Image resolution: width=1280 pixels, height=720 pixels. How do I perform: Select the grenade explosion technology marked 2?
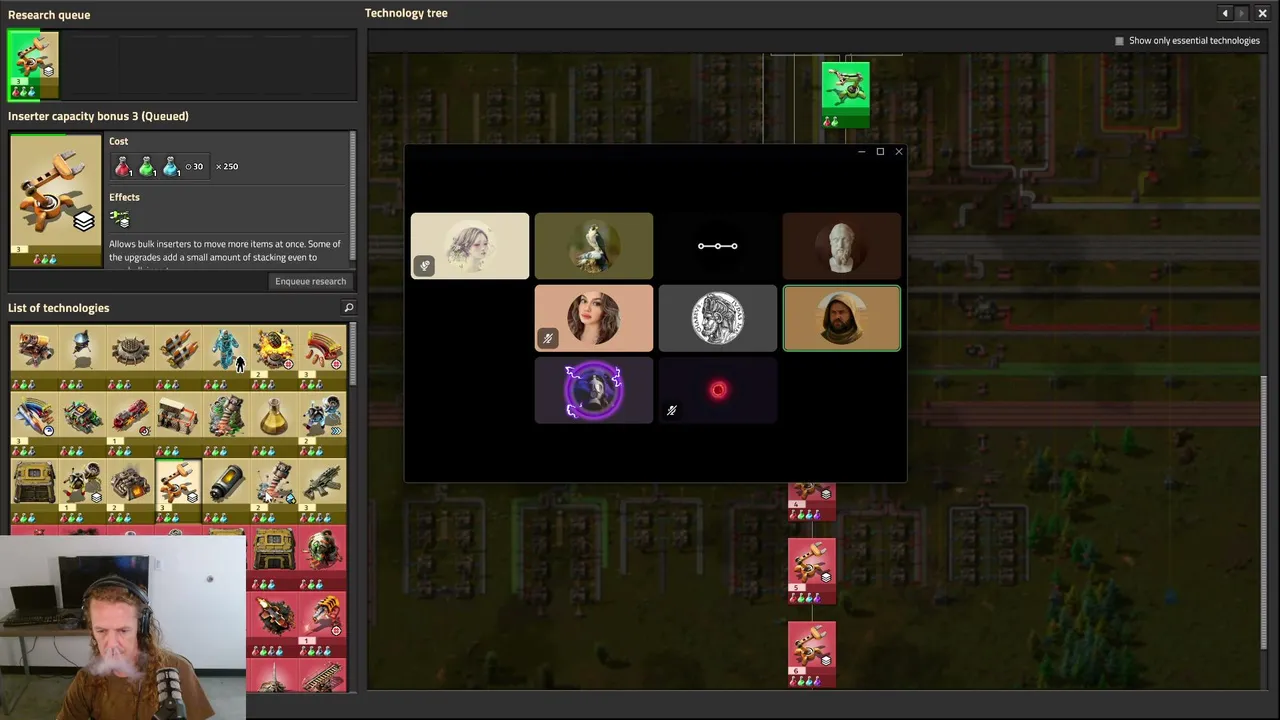point(274,357)
